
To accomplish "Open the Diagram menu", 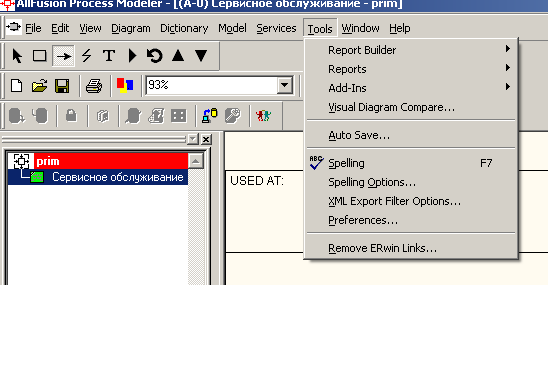I will [x=131, y=28].
